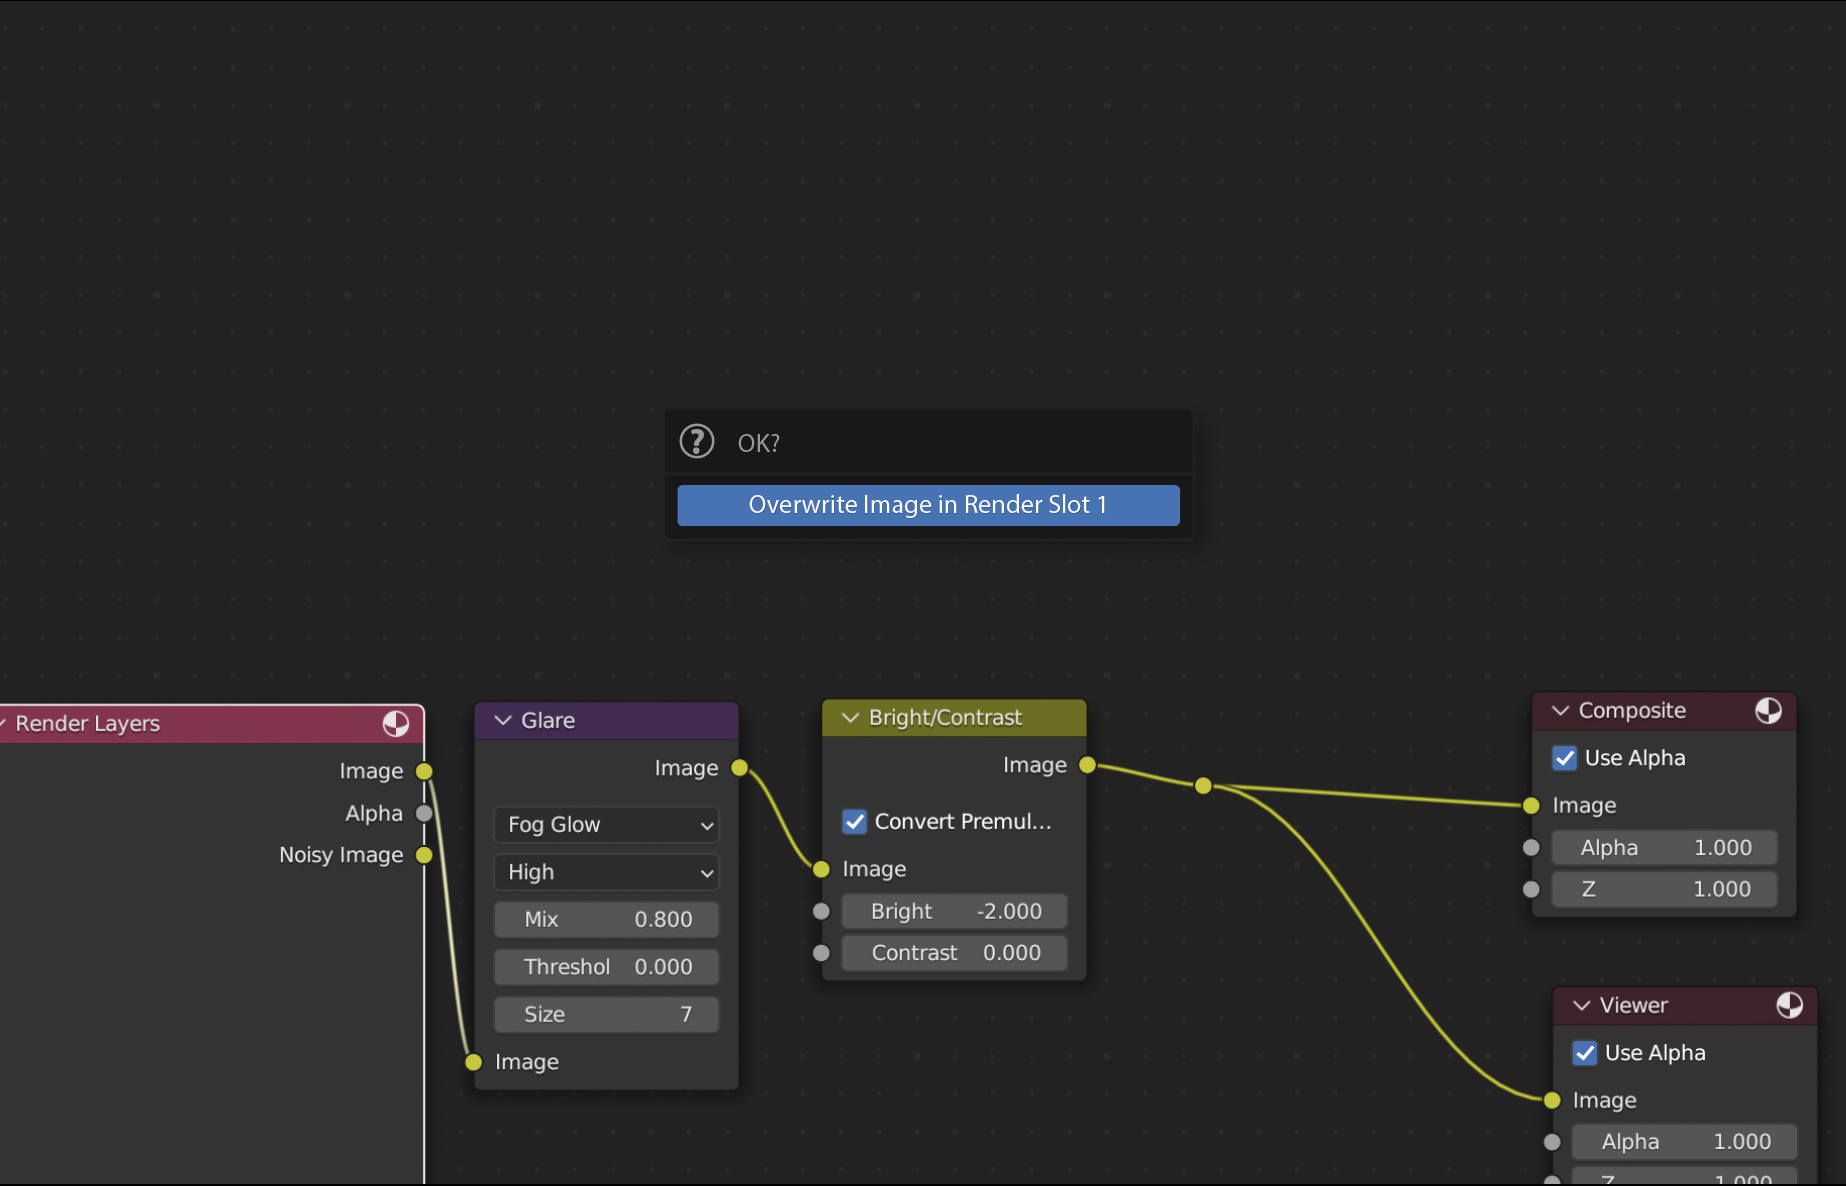Click Render Layers Alpha output socket
Screen dimensions: 1846x1186
pyautogui.click(x=424, y=813)
